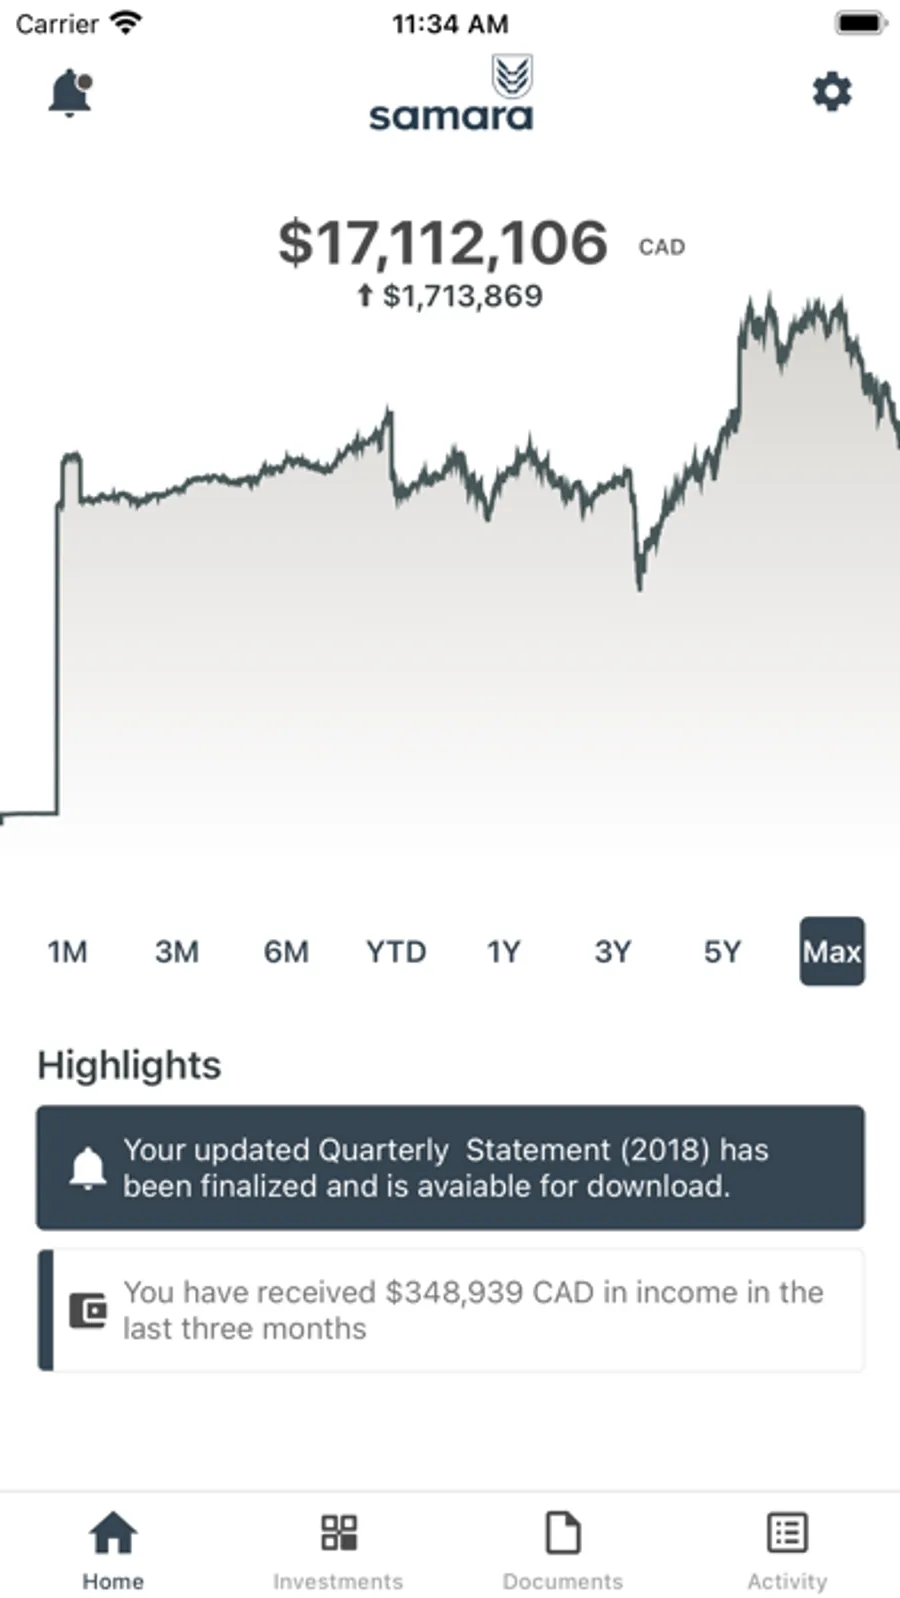This screenshot has height=1598, width=900.
Task: Tap the Samara logo
Action: tap(451, 97)
